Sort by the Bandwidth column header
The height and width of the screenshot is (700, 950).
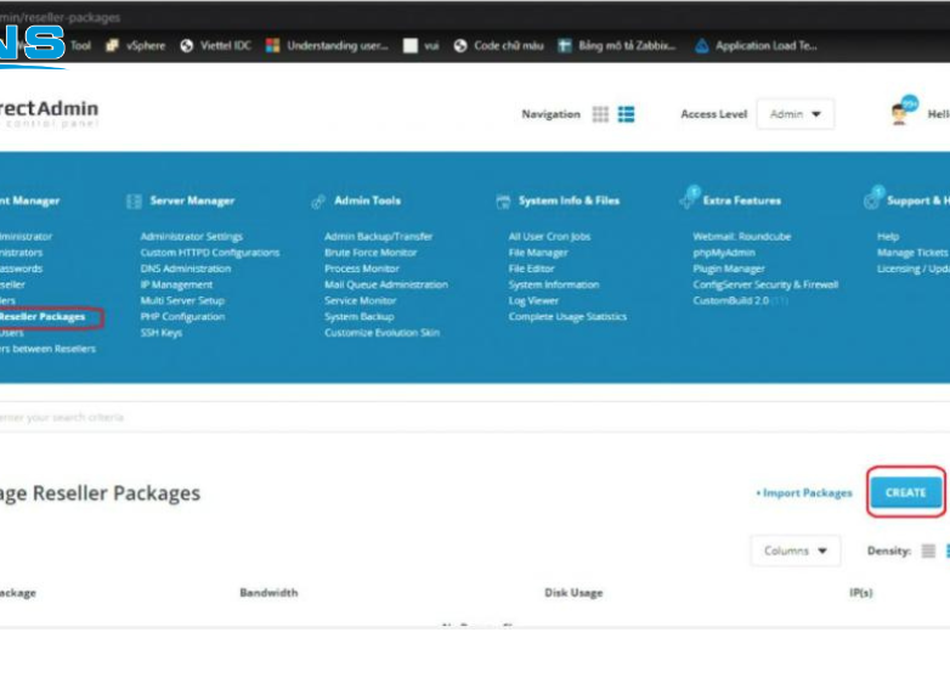tap(268, 593)
